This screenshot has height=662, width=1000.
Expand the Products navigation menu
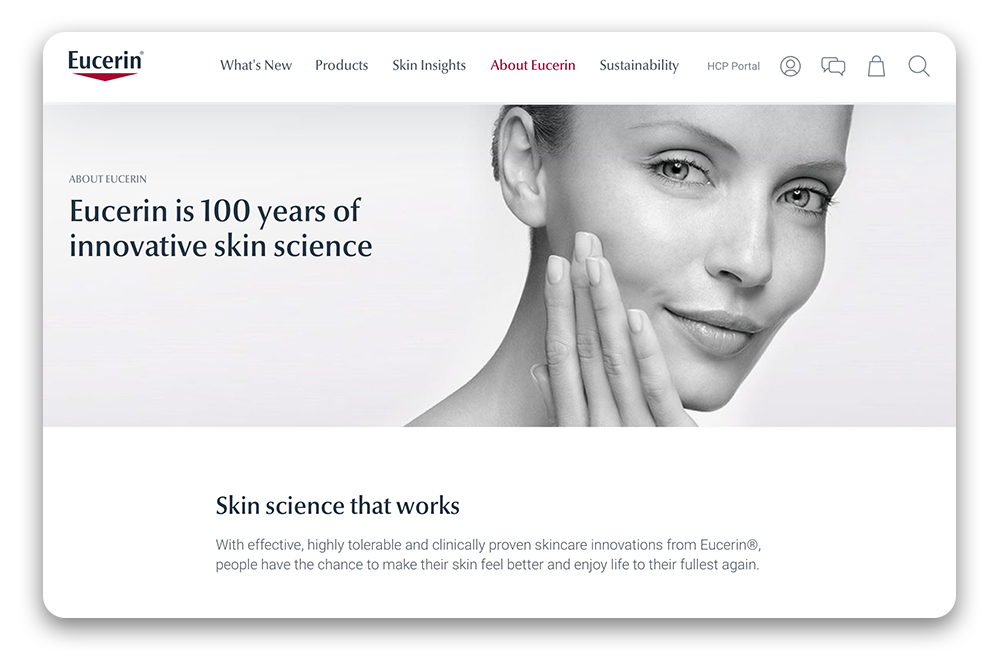click(x=341, y=65)
